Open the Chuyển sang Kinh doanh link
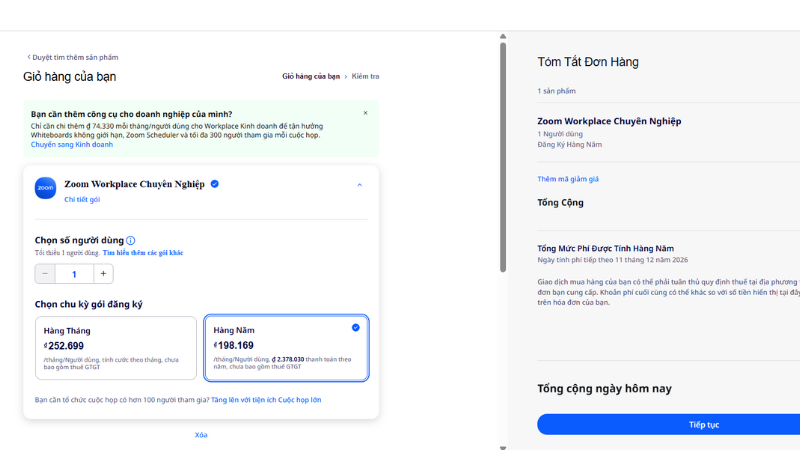Image resolution: width=800 pixels, height=450 pixels. [72, 144]
